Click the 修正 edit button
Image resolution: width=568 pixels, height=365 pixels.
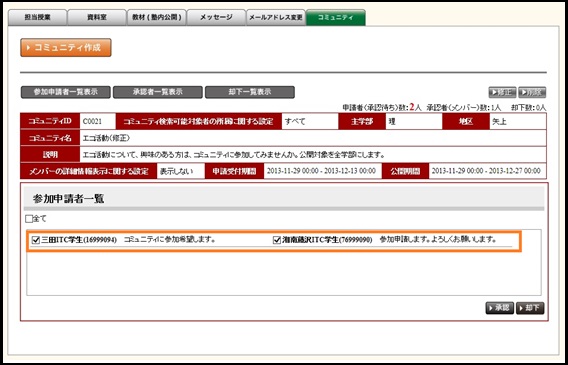[x=502, y=92]
